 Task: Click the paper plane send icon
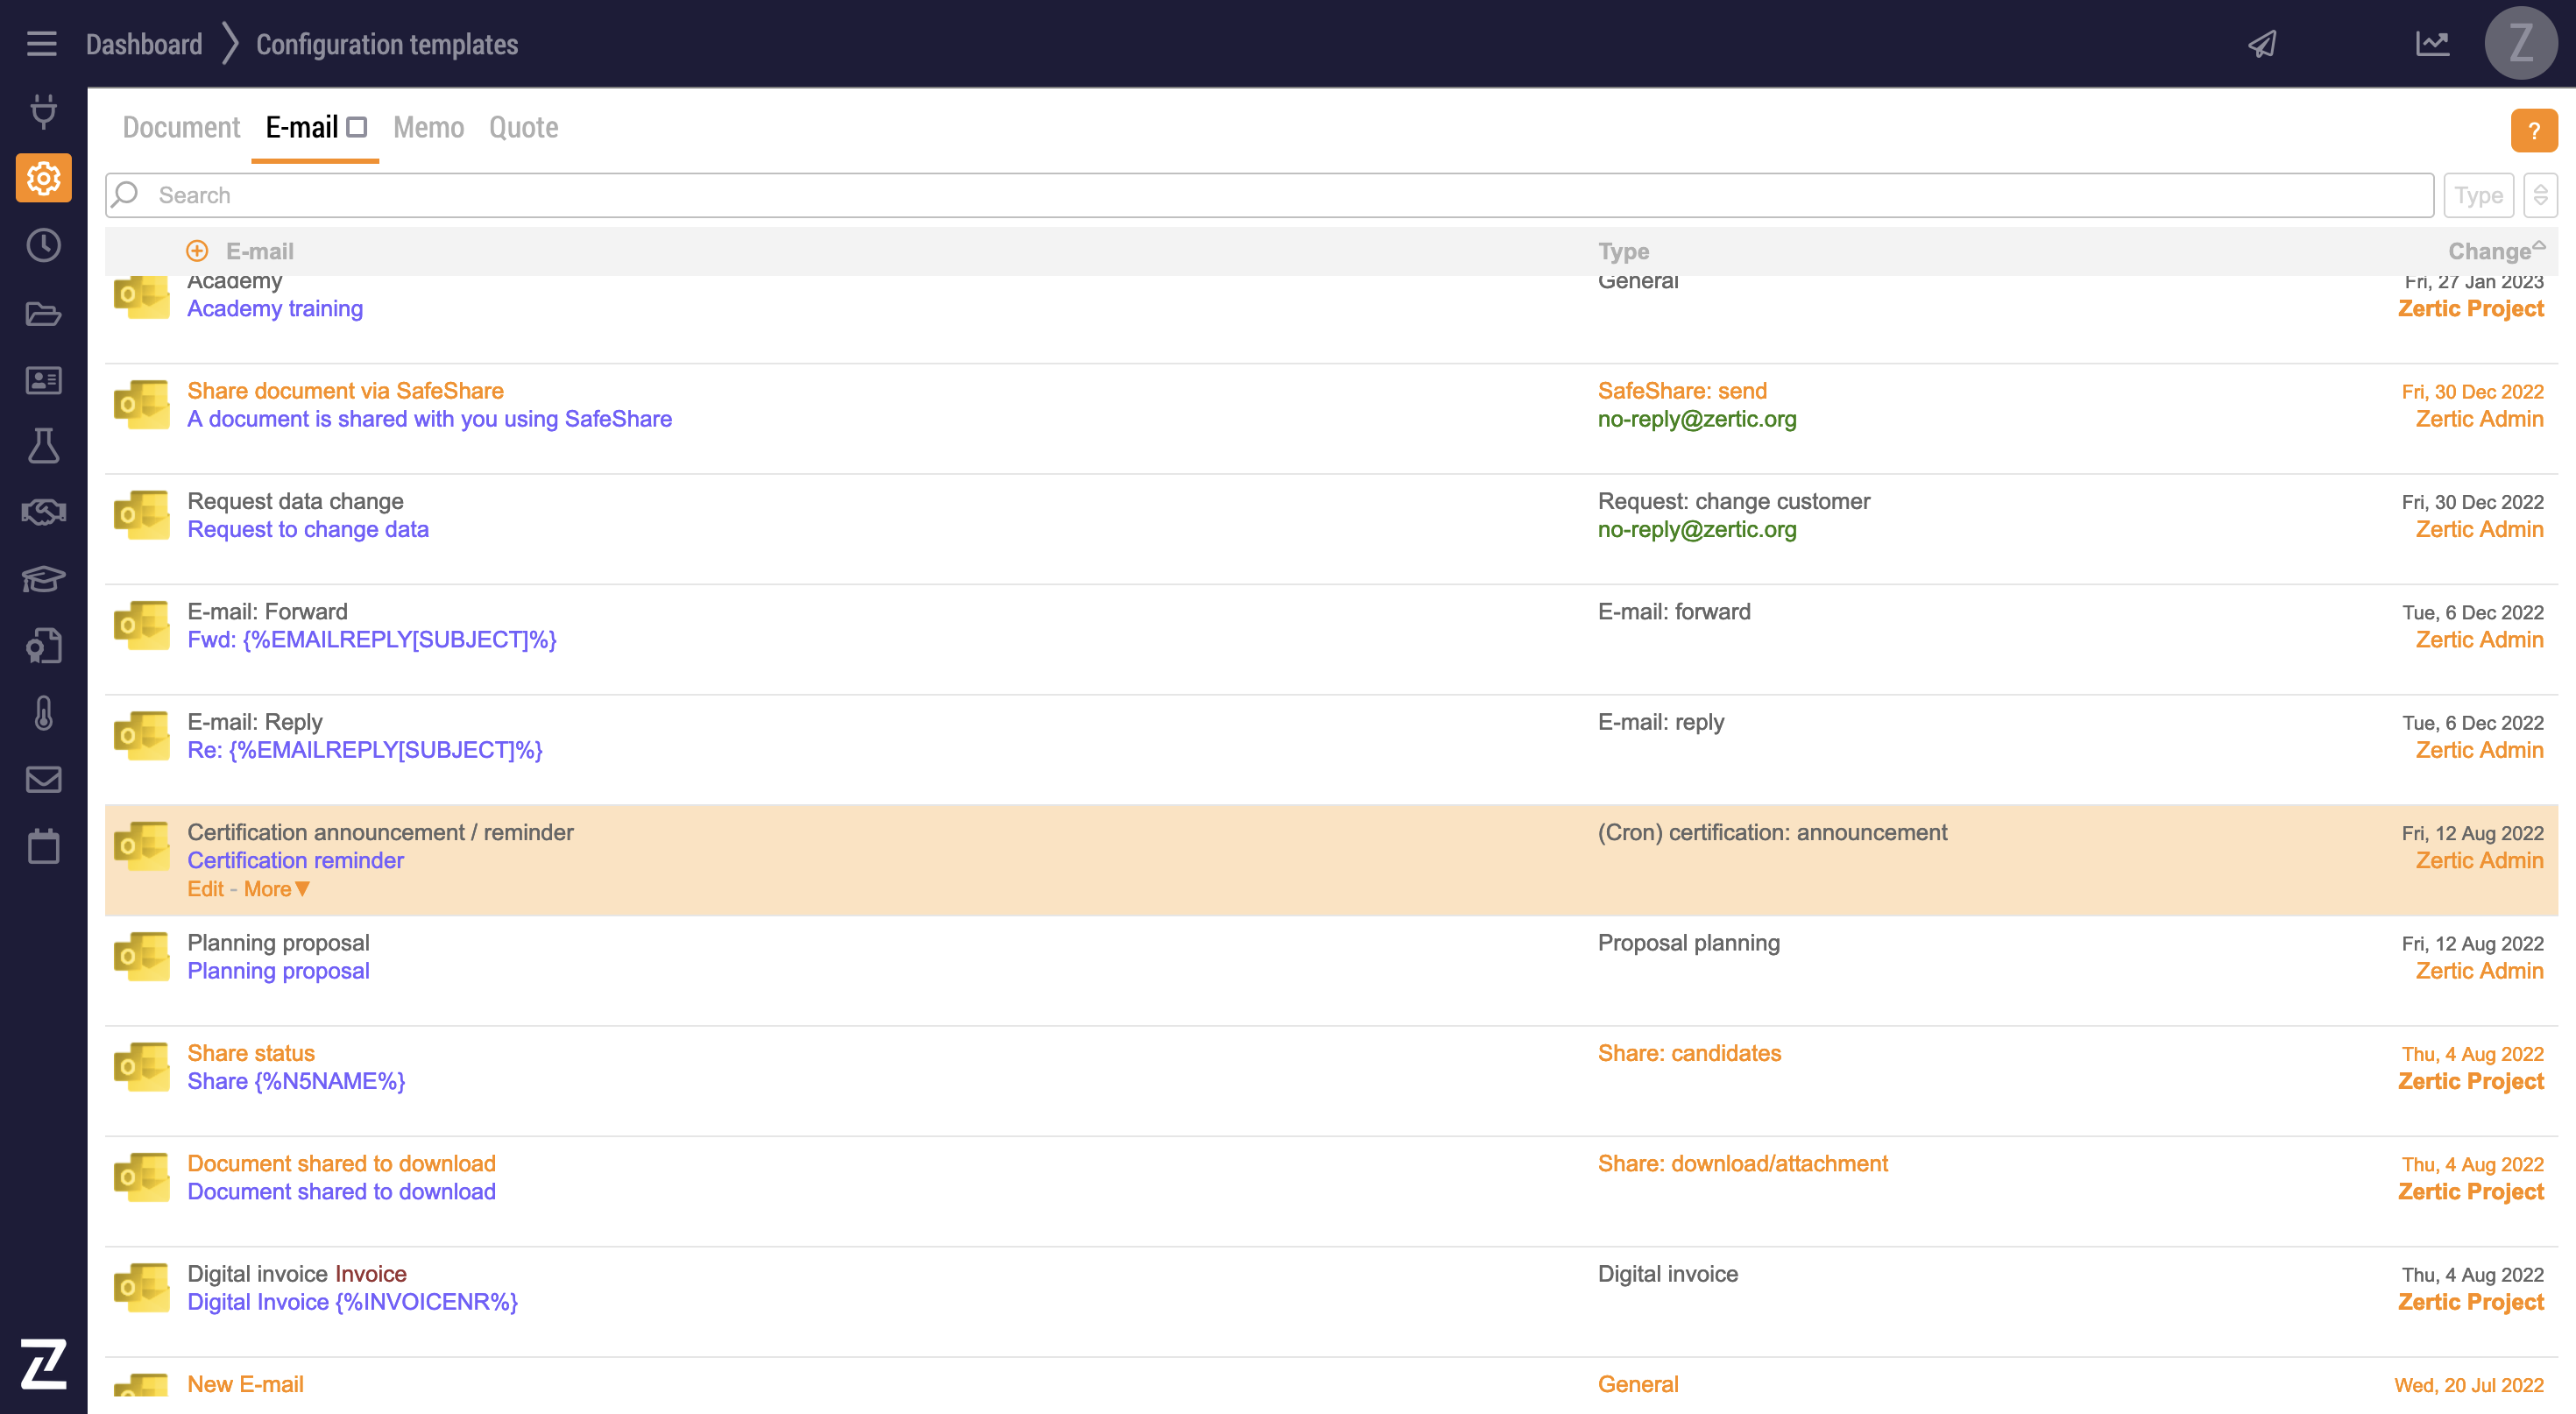(x=2263, y=44)
